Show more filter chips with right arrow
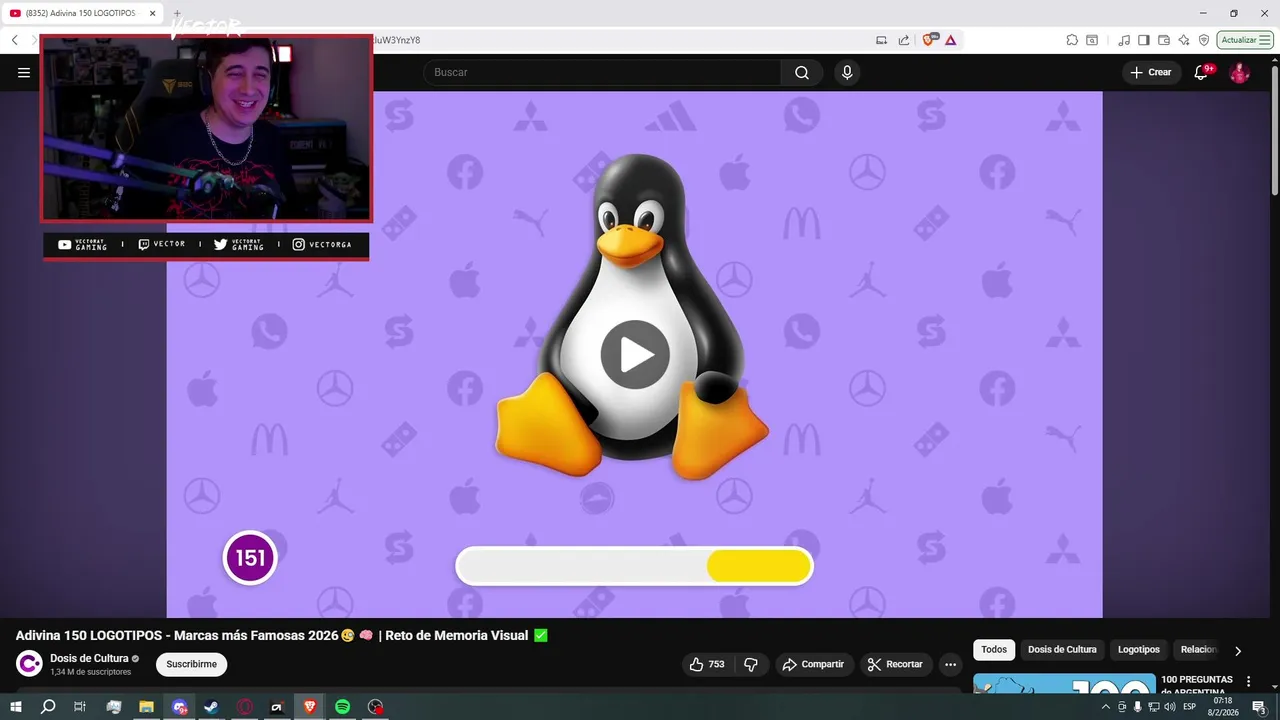This screenshot has height=720, width=1280. coord(1238,650)
